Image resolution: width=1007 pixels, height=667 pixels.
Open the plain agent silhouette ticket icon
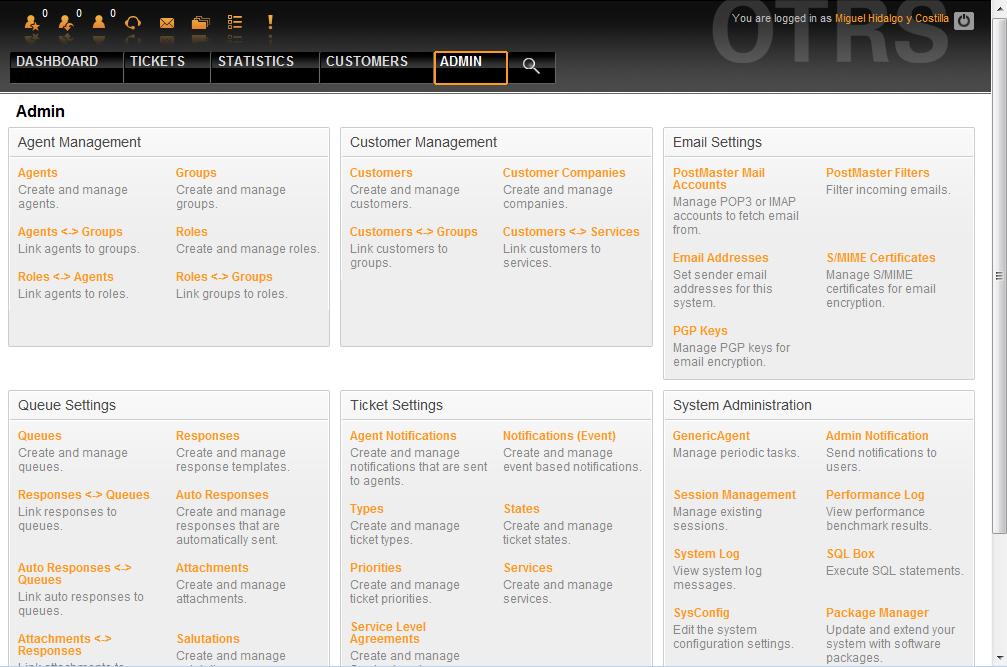99,22
